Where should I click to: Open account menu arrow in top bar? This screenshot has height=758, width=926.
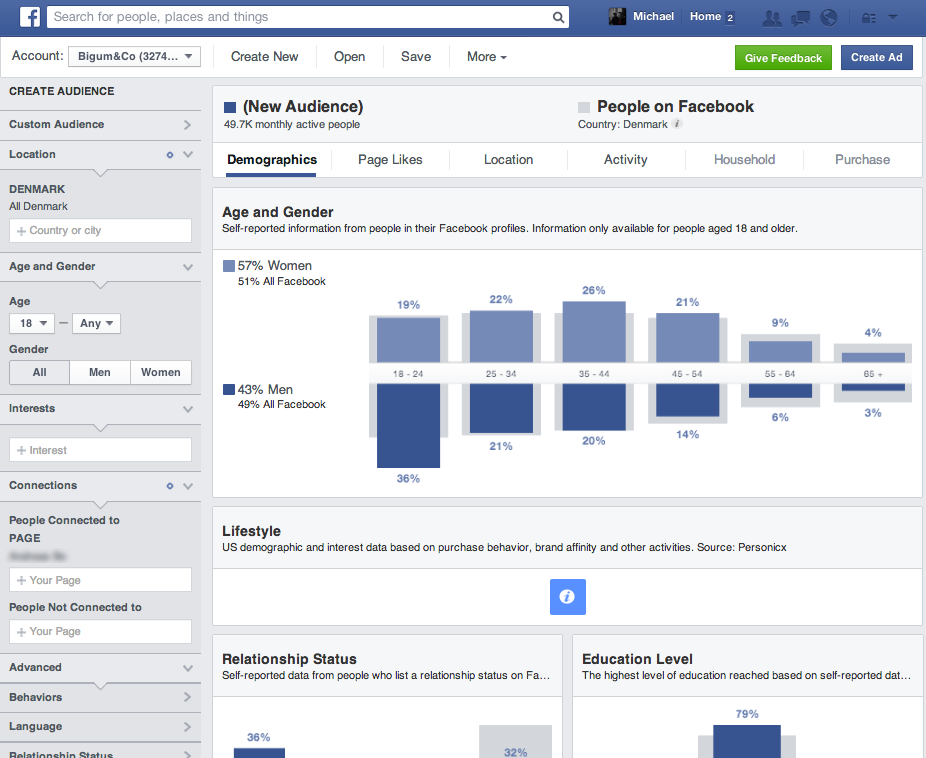(x=893, y=17)
